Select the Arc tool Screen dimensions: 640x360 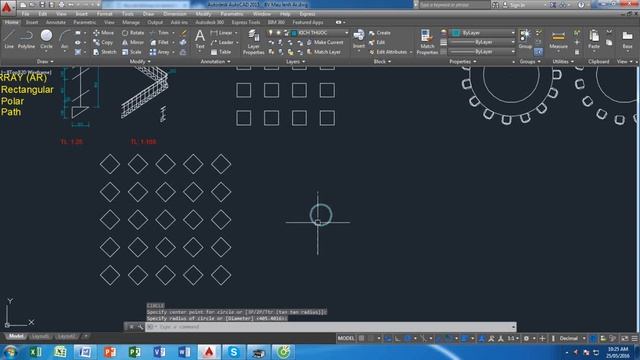(64, 39)
